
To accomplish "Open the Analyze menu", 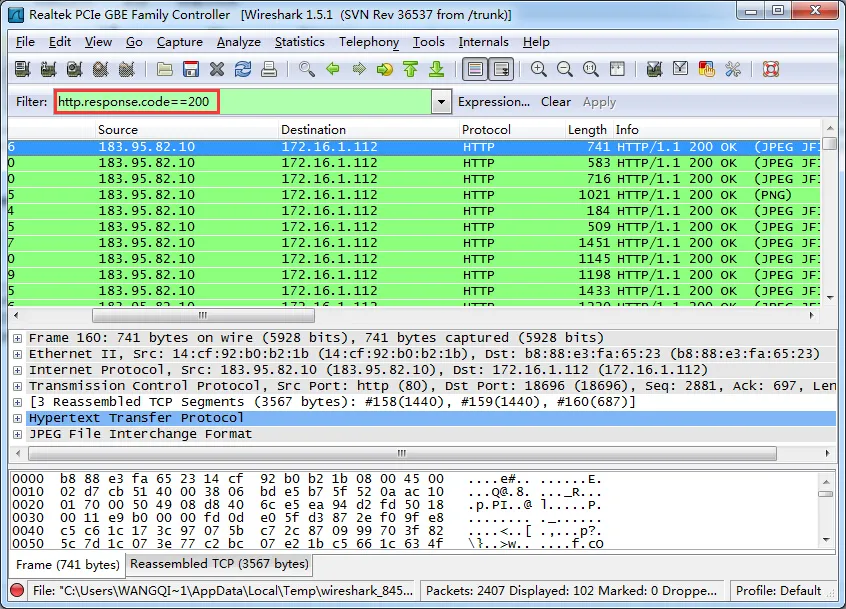I will [238, 42].
